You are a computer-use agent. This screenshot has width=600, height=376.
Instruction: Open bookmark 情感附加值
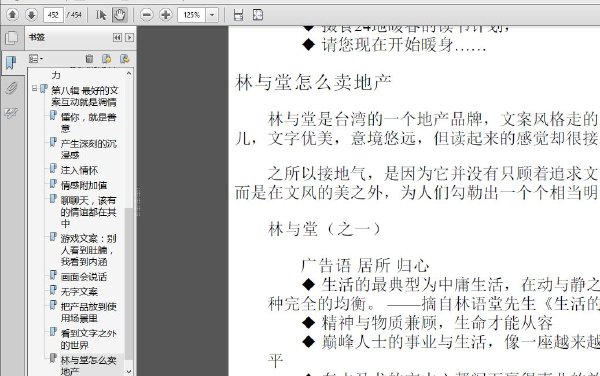pos(84,185)
